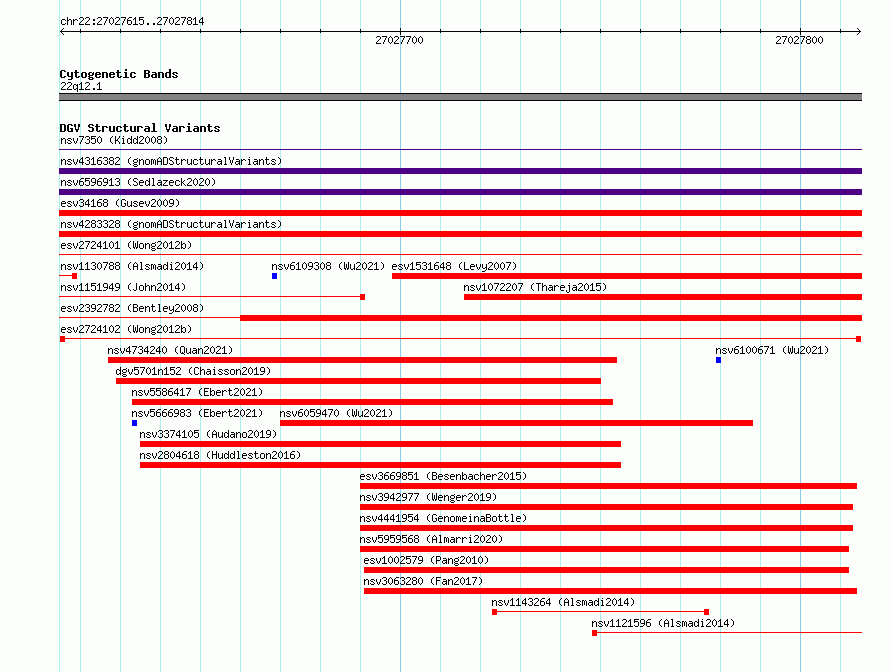Click nsv4734240 (Quan2021) variant
Image resolution: width=890 pixels, height=672 pixels.
point(362,360)
